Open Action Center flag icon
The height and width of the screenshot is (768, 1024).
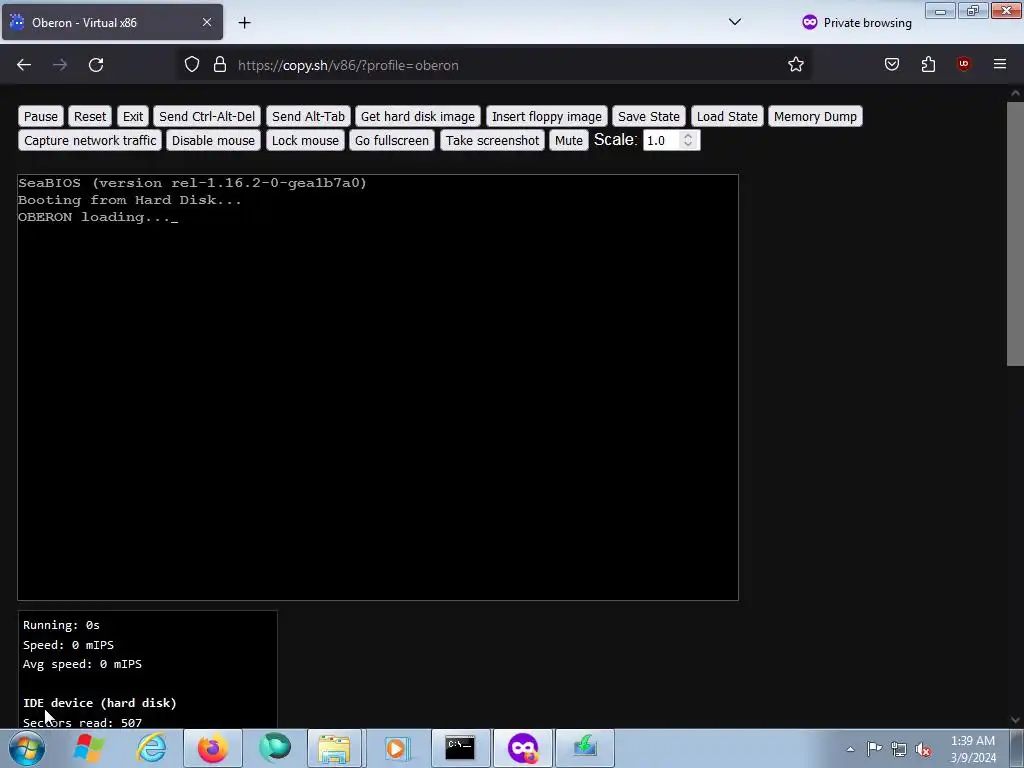pos(874,749)
